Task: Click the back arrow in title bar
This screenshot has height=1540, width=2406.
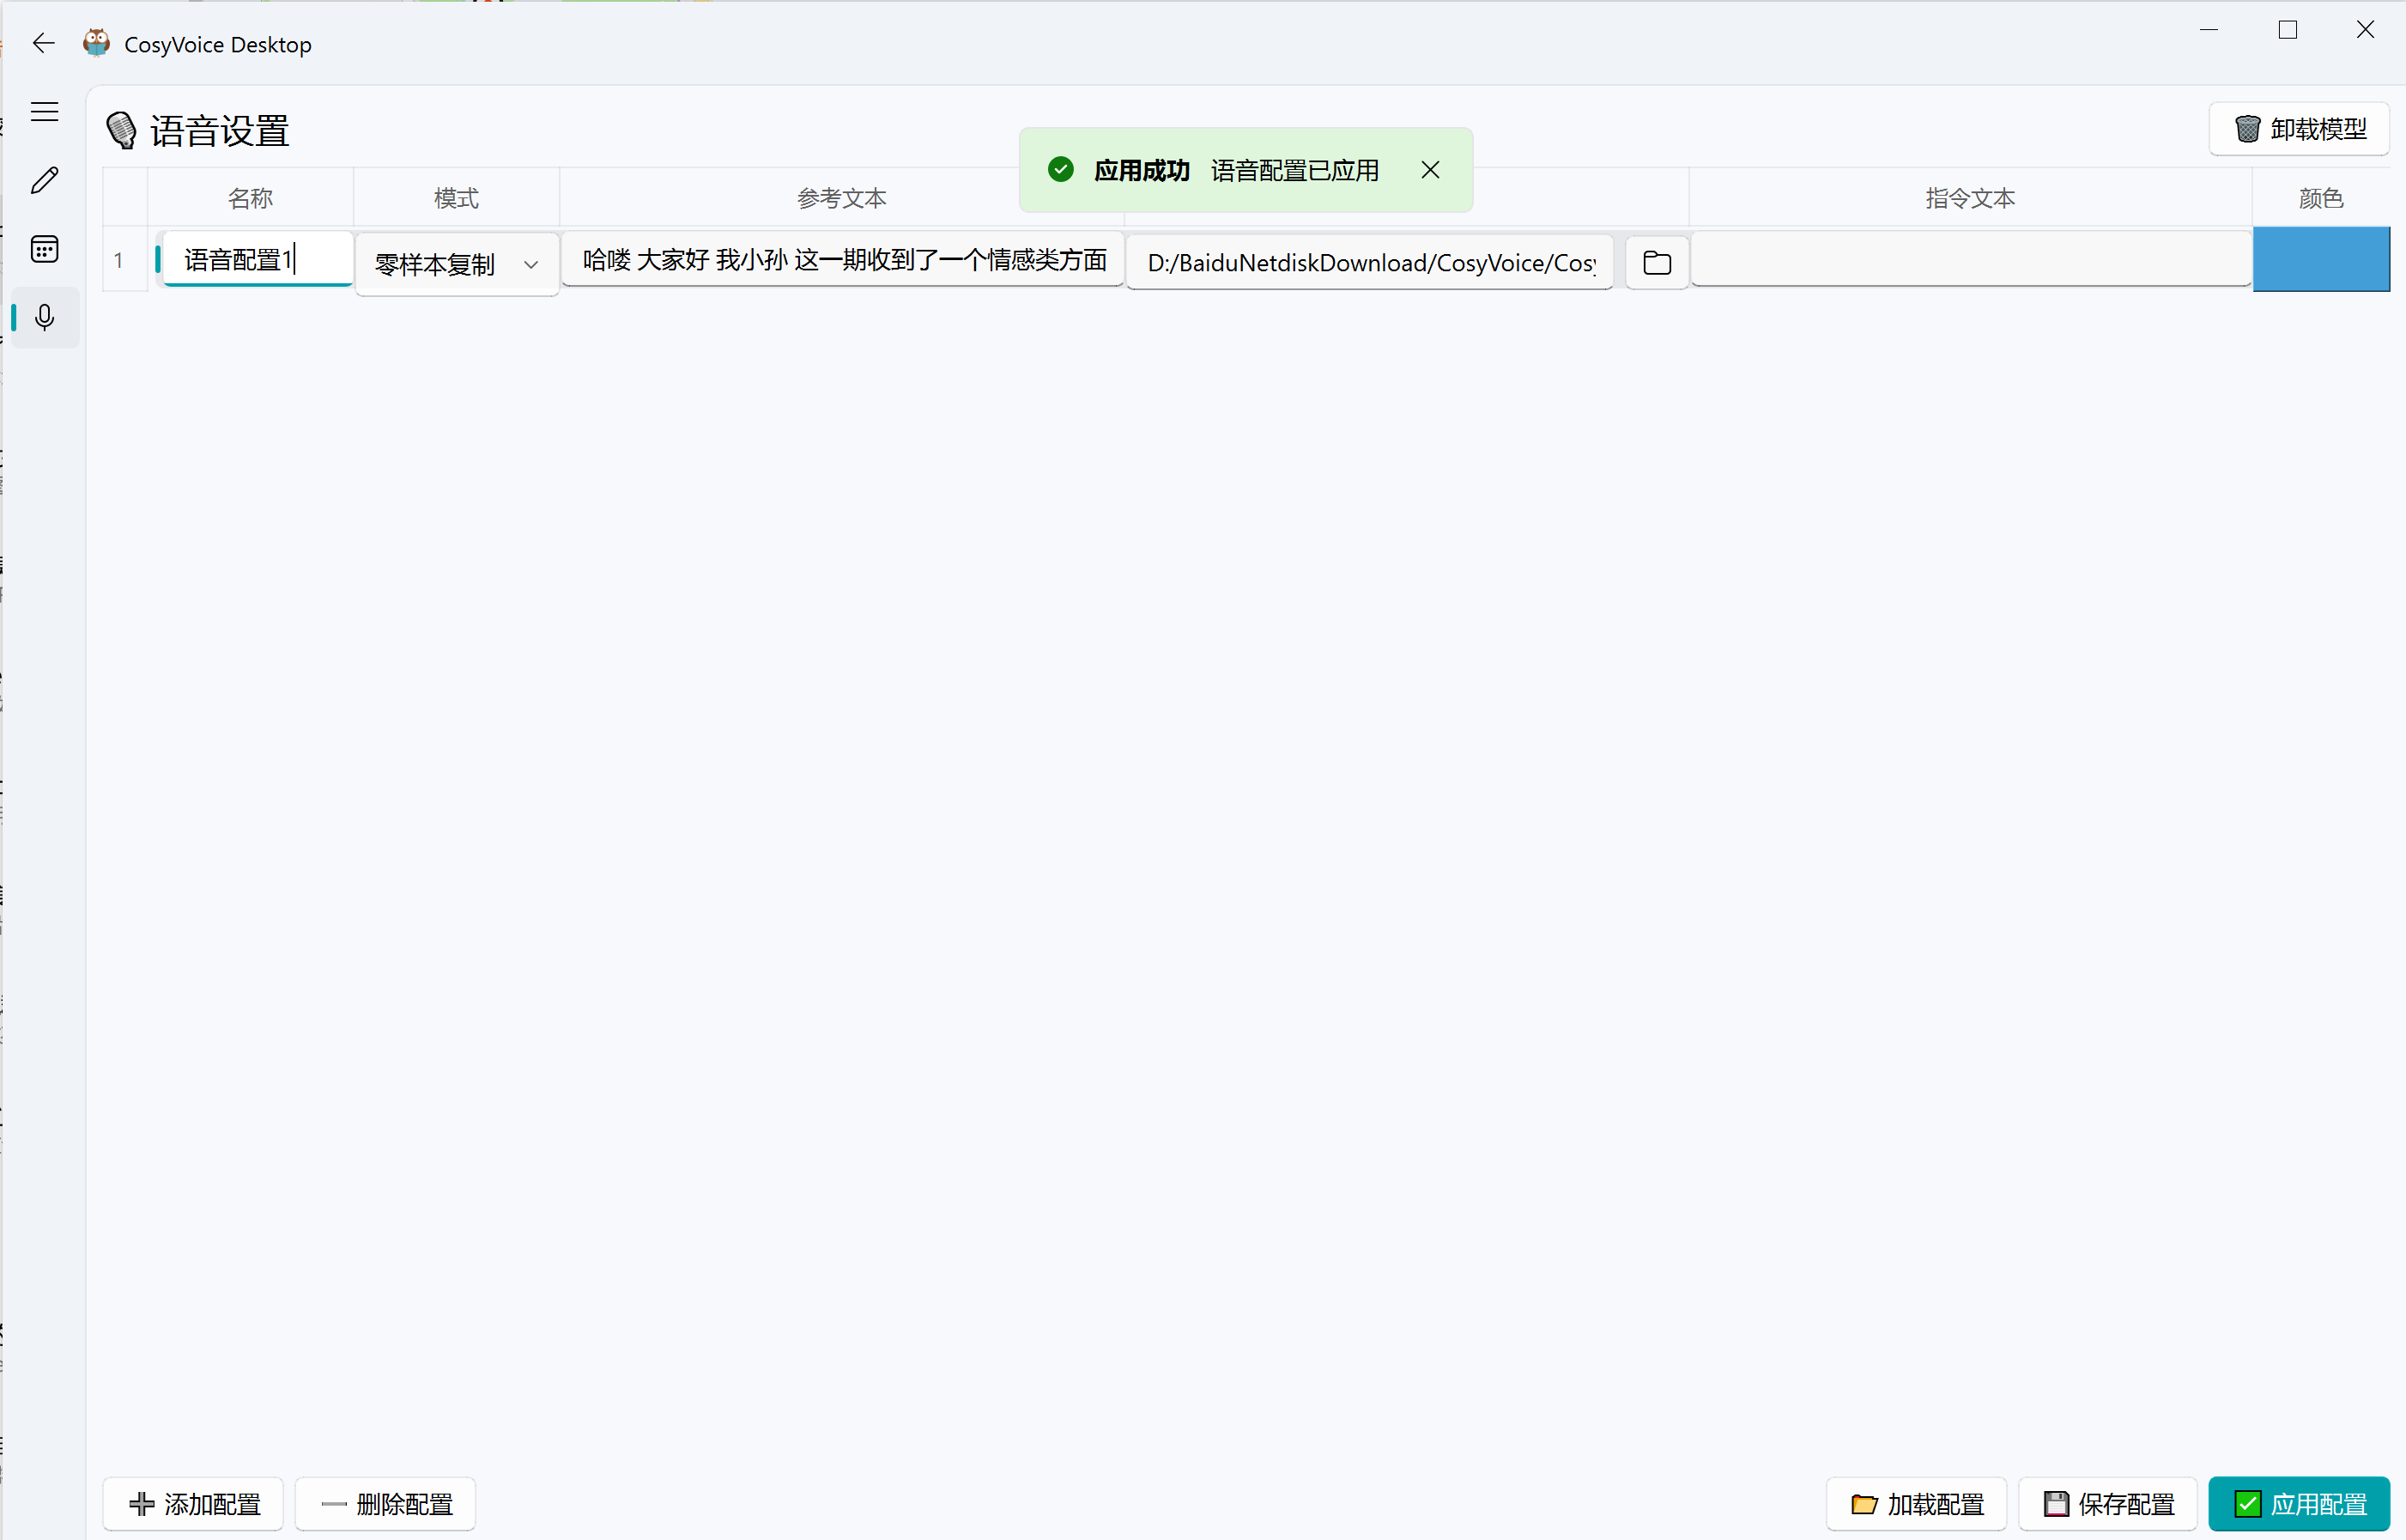Action: coord(43,43)
